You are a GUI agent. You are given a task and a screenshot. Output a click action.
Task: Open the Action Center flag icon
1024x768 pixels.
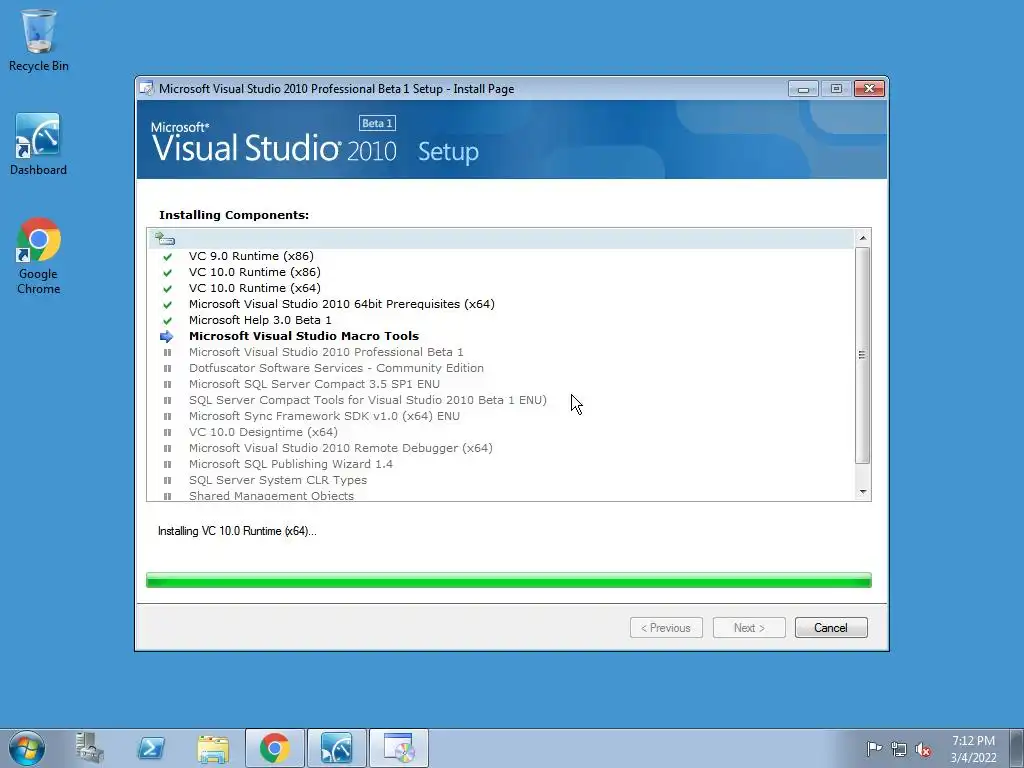873,749
